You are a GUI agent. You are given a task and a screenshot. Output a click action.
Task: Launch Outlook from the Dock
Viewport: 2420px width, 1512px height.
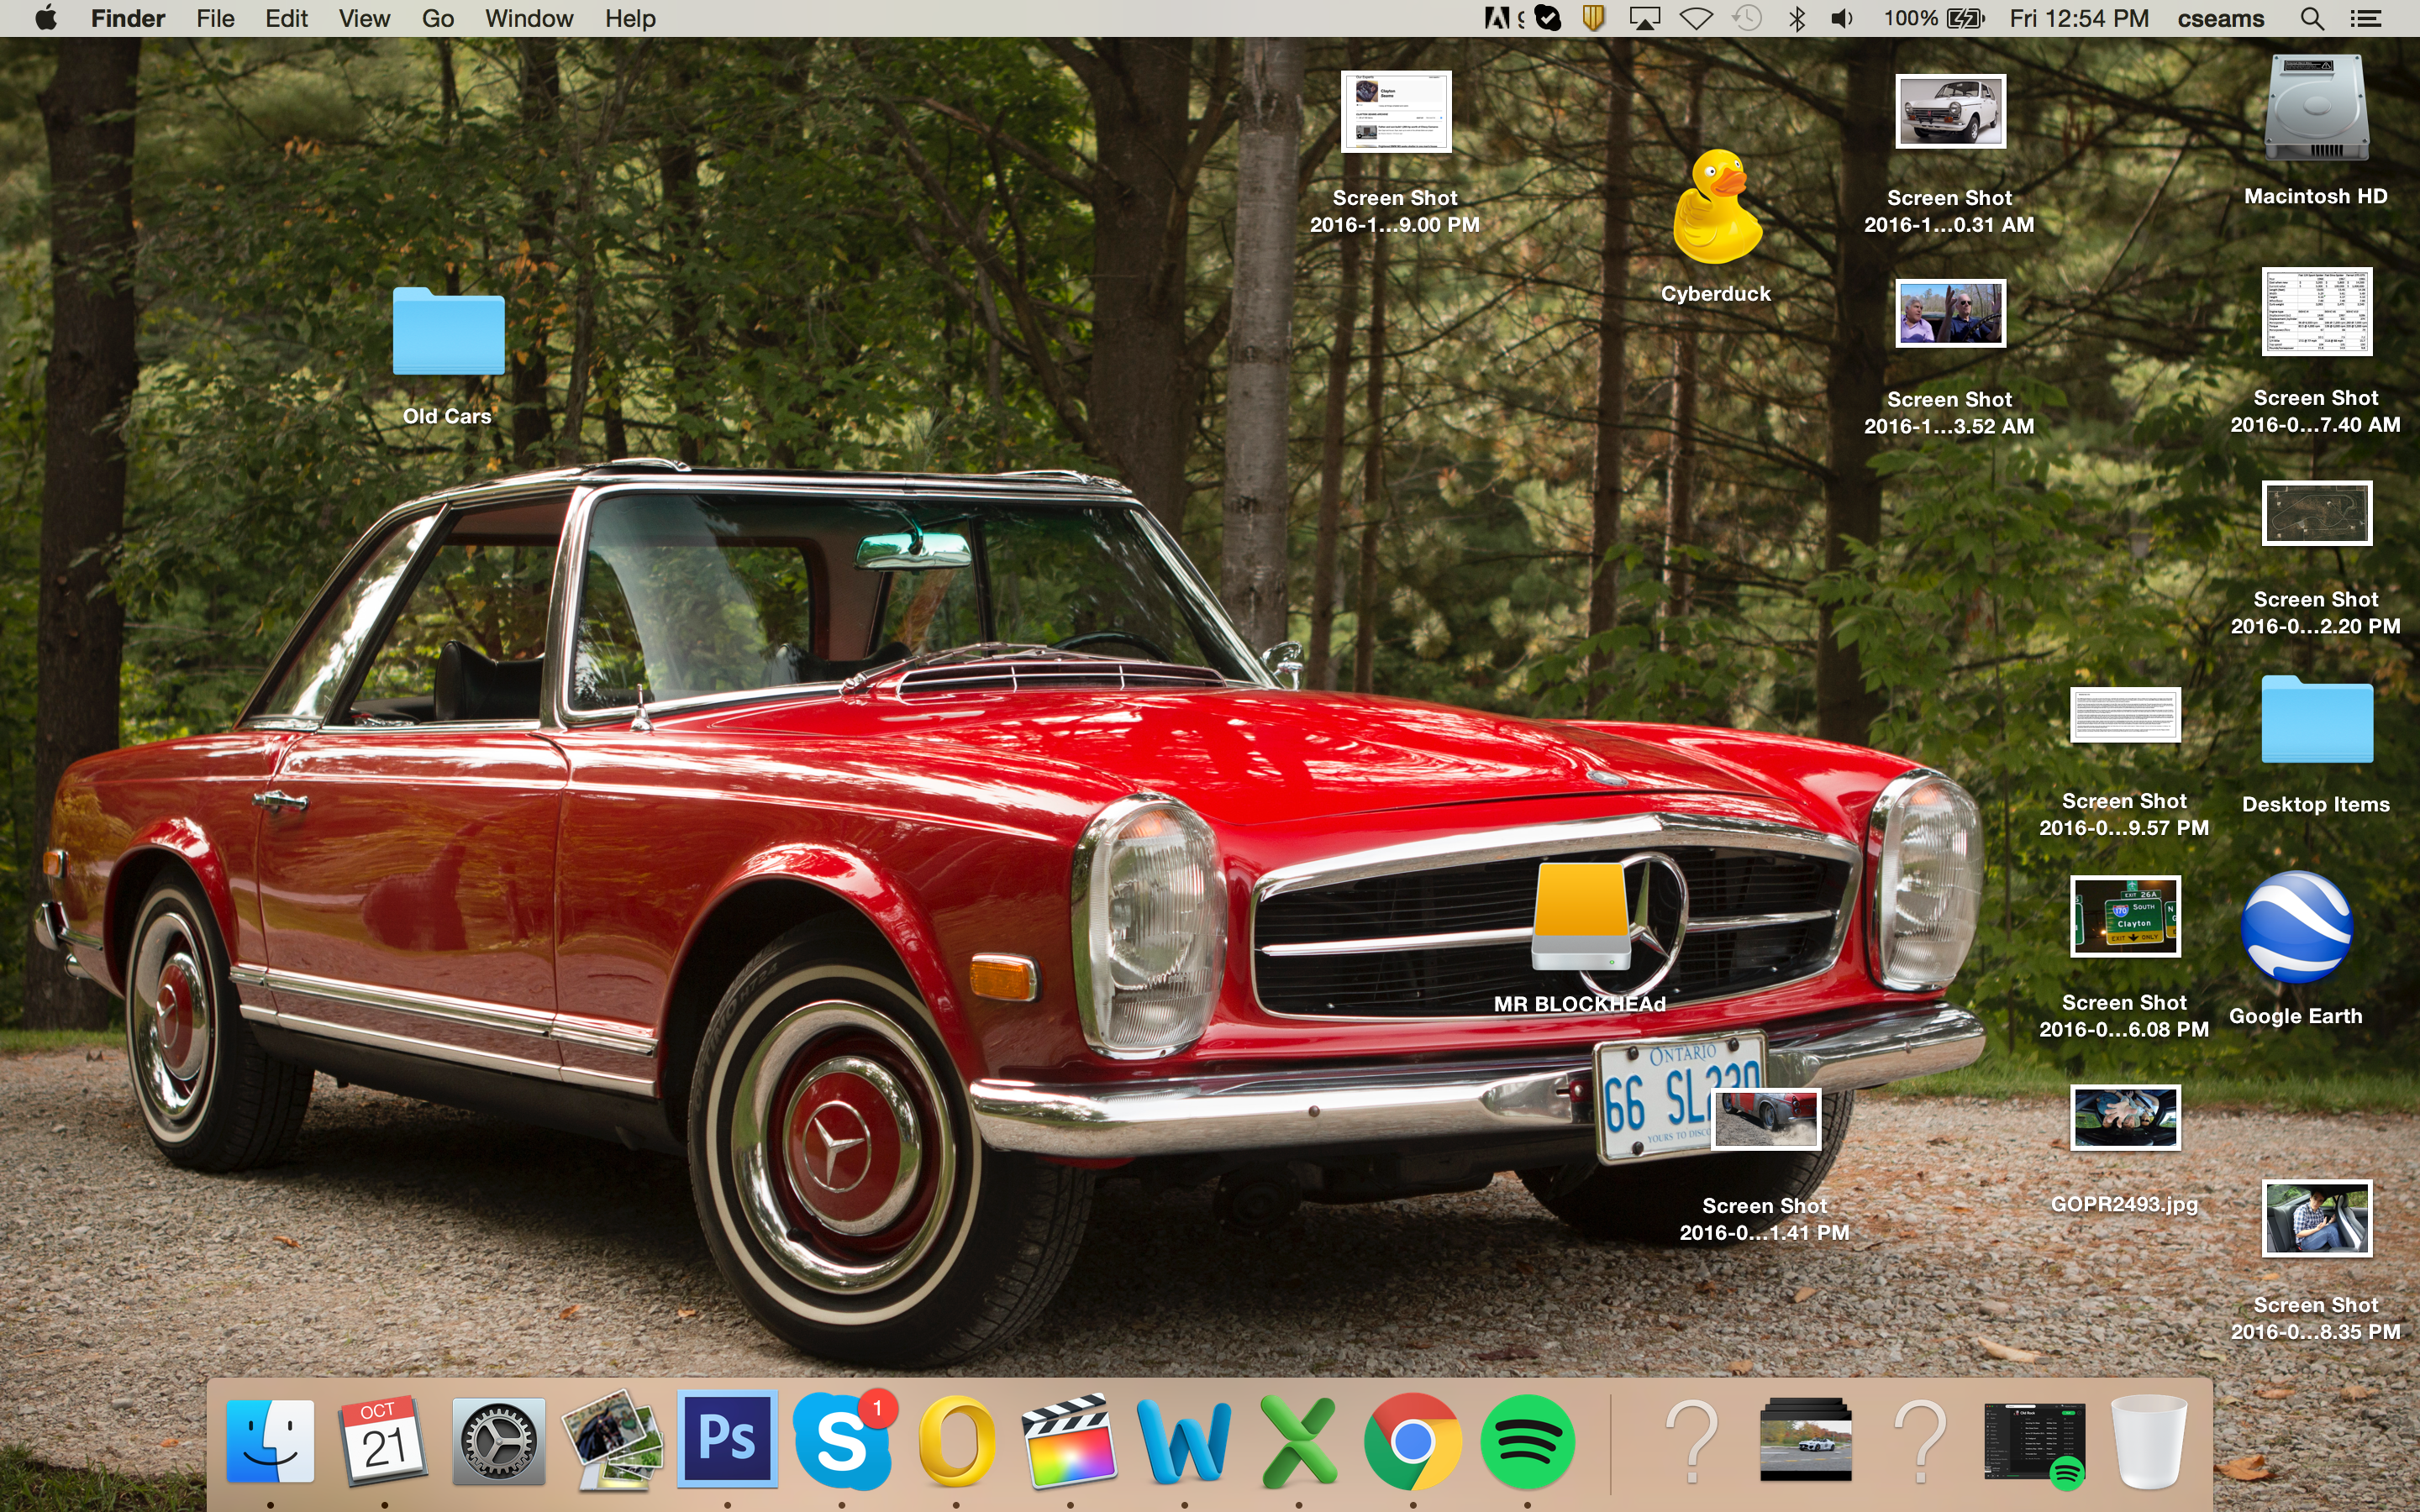point(956,1441)
